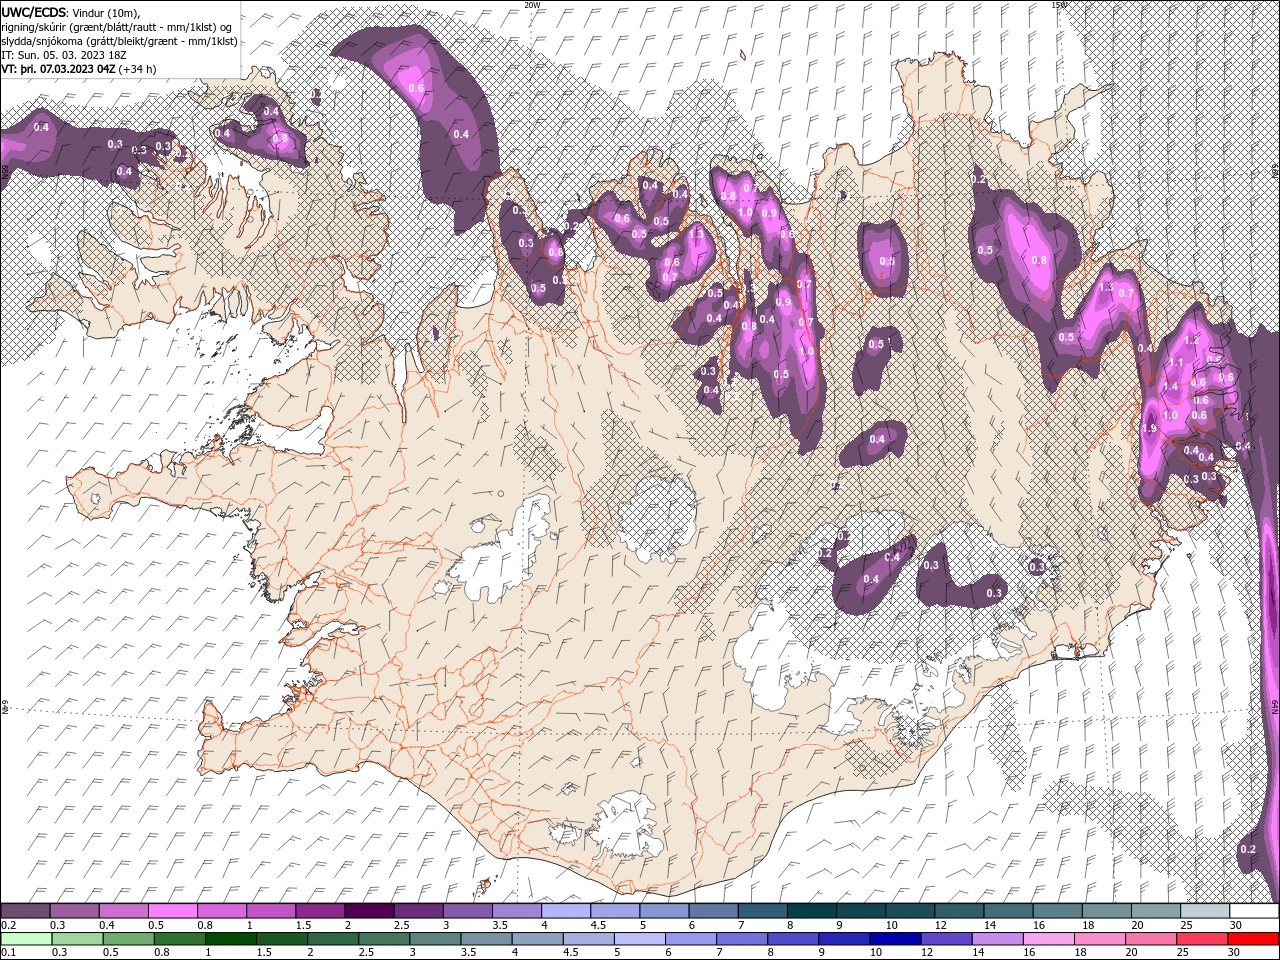Click the '1.9' precipitation value on map

point(1149,428)
